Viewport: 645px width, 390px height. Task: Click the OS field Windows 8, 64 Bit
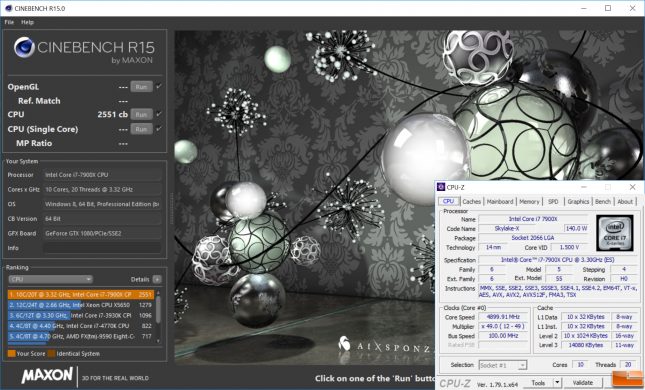(x=102, y=204)
